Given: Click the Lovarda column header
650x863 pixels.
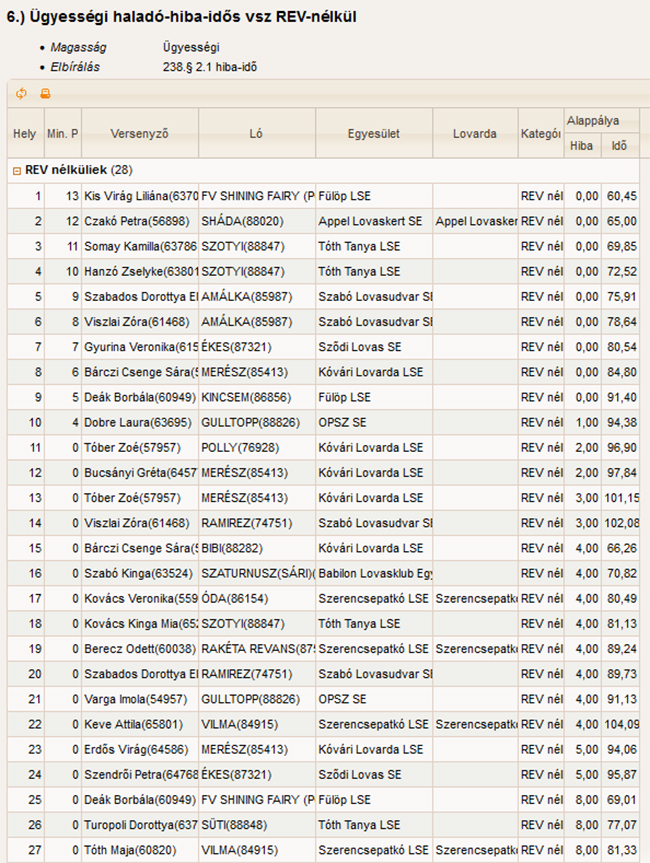Looking at the screenshot, I should click(474, 134).
